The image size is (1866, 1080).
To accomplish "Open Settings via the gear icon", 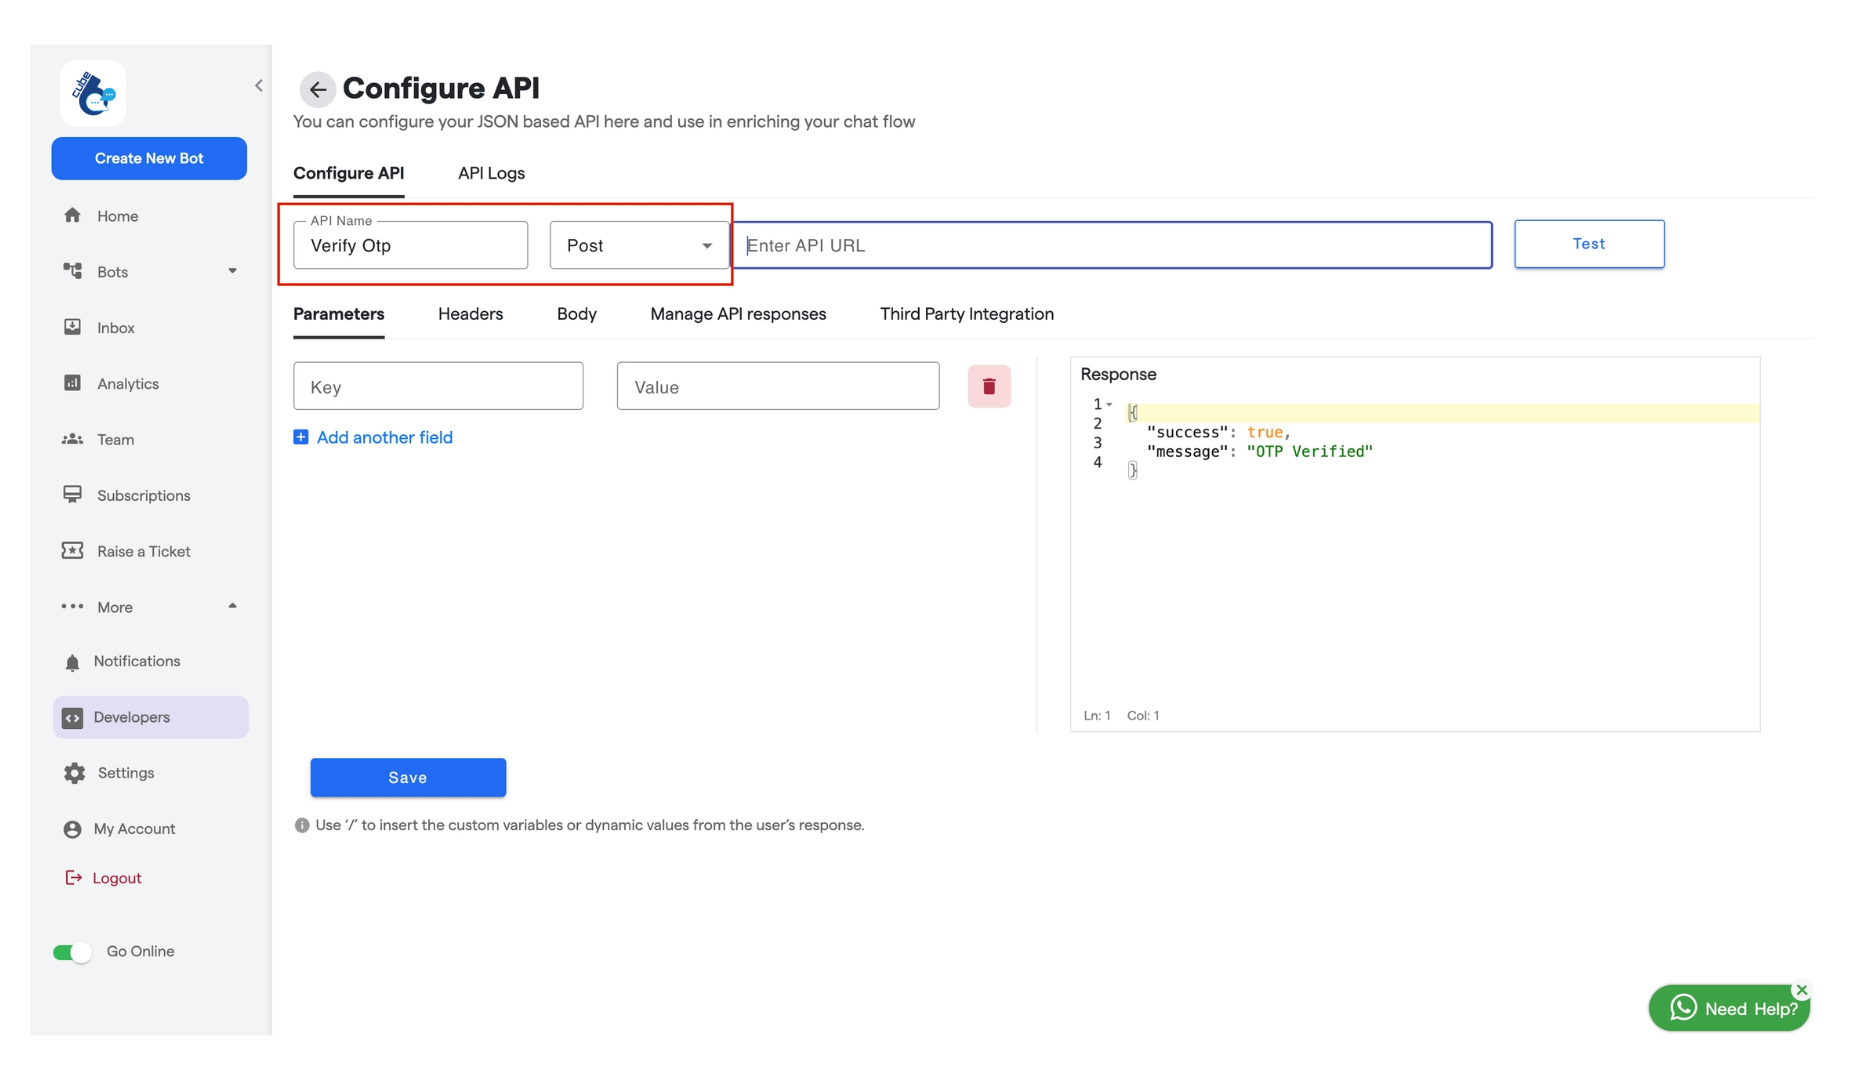I will 73,772.
